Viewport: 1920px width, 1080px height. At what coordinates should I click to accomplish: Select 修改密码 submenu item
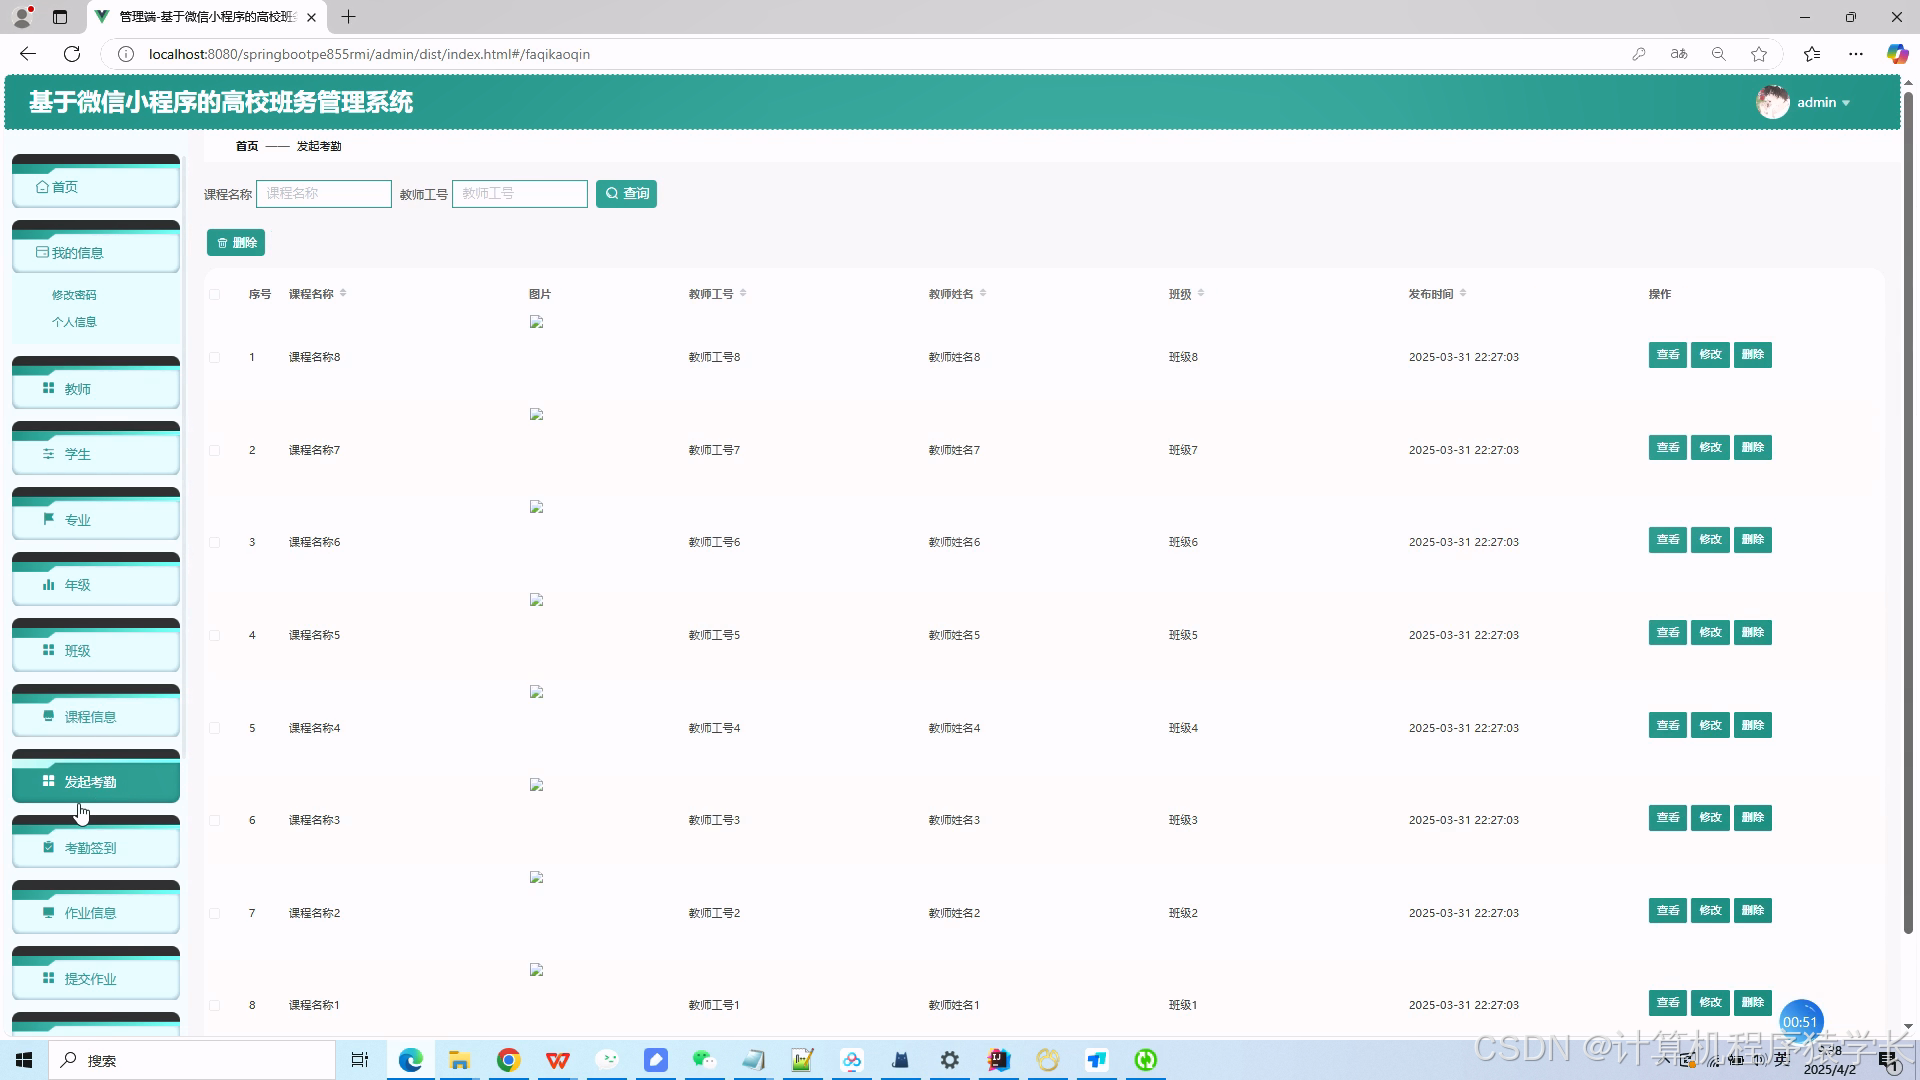pyautogui.click(x=74, y=295)
